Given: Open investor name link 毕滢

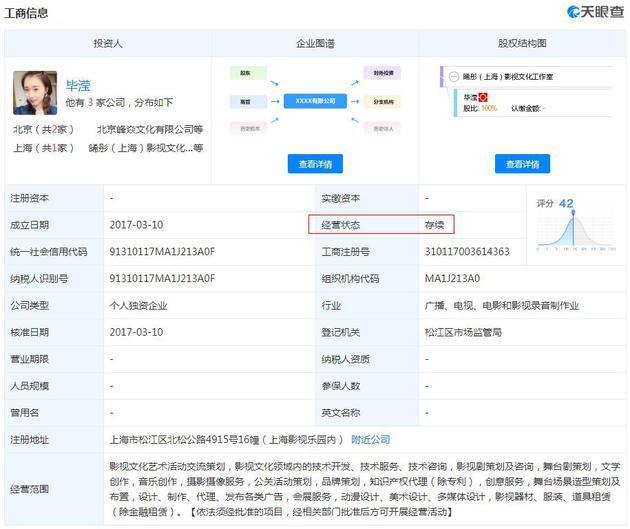Looking at the screenshot, I should pos(78,86).
